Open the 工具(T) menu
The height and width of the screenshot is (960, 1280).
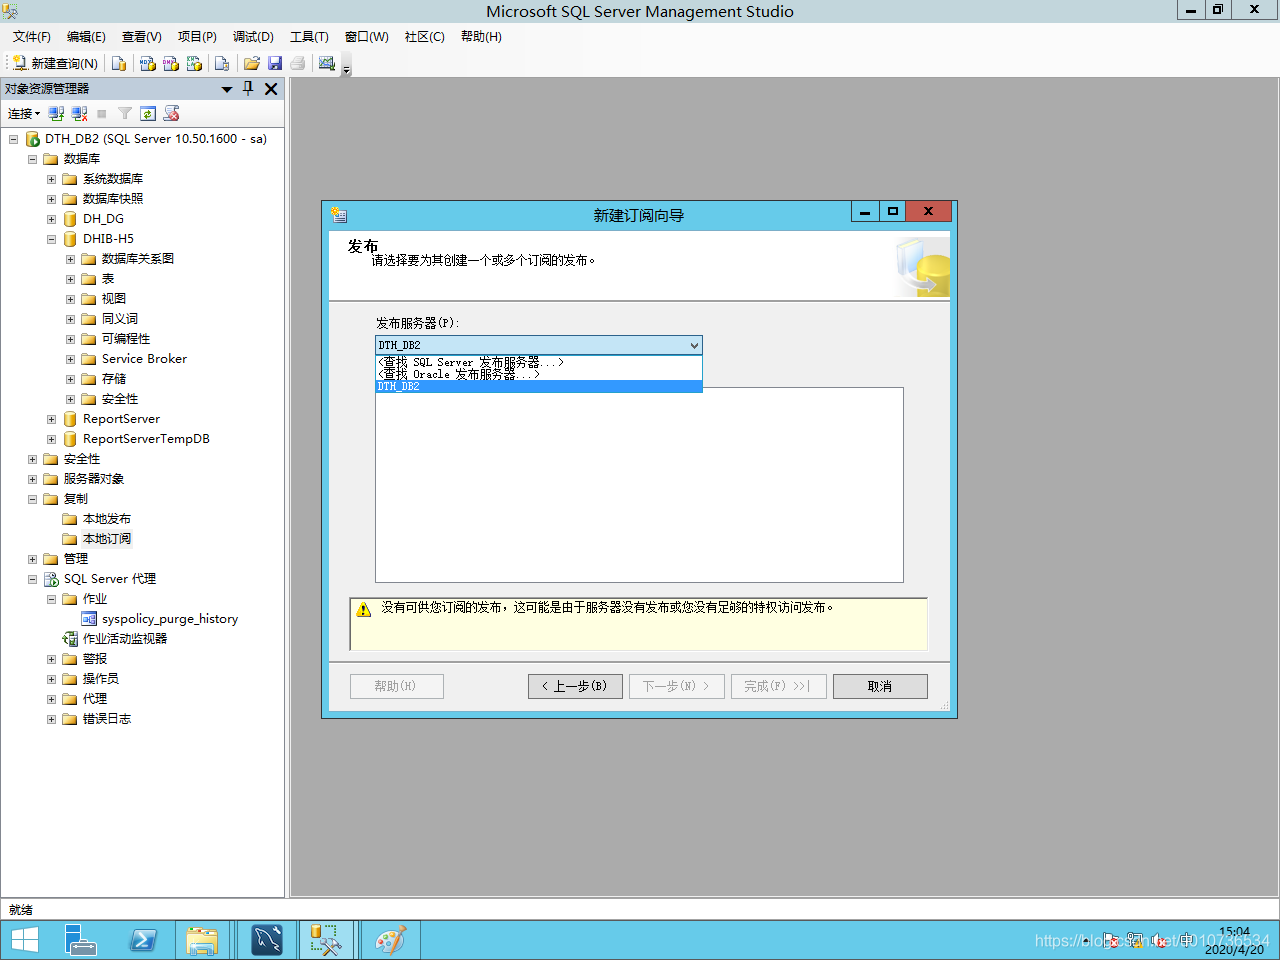[x=309, y=37]
